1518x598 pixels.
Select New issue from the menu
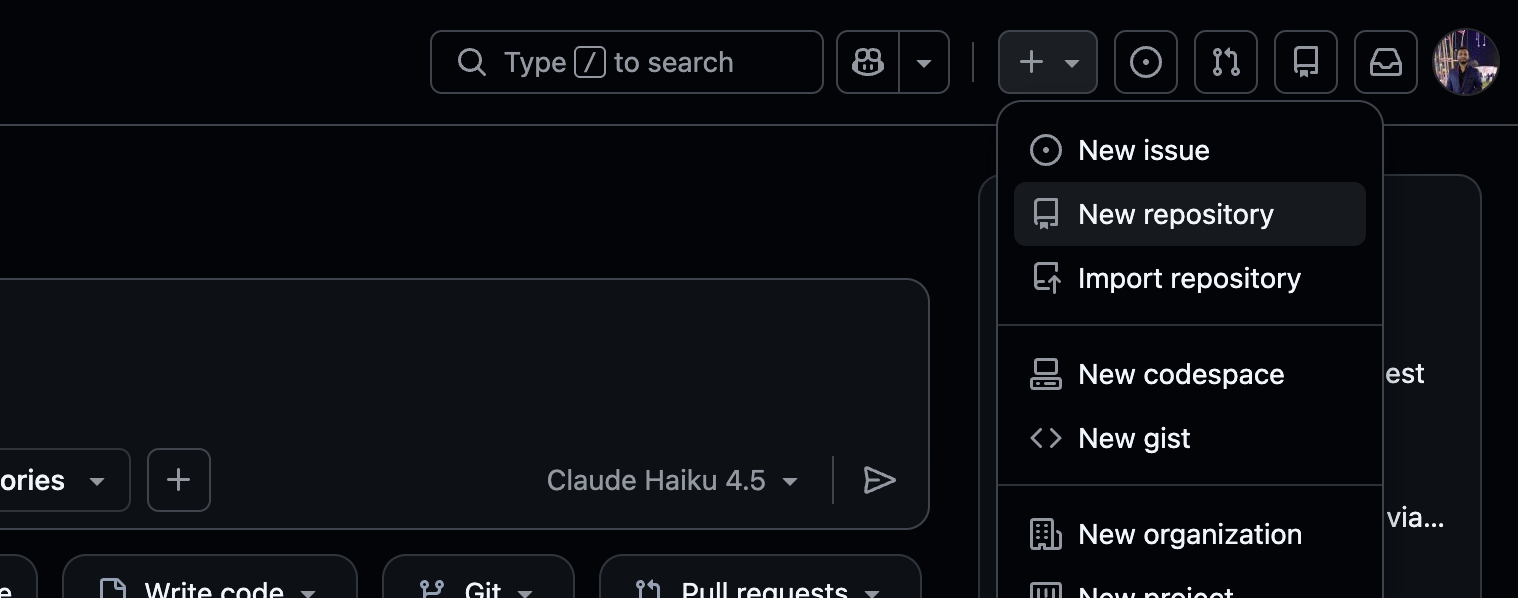tap(1143, 149)
